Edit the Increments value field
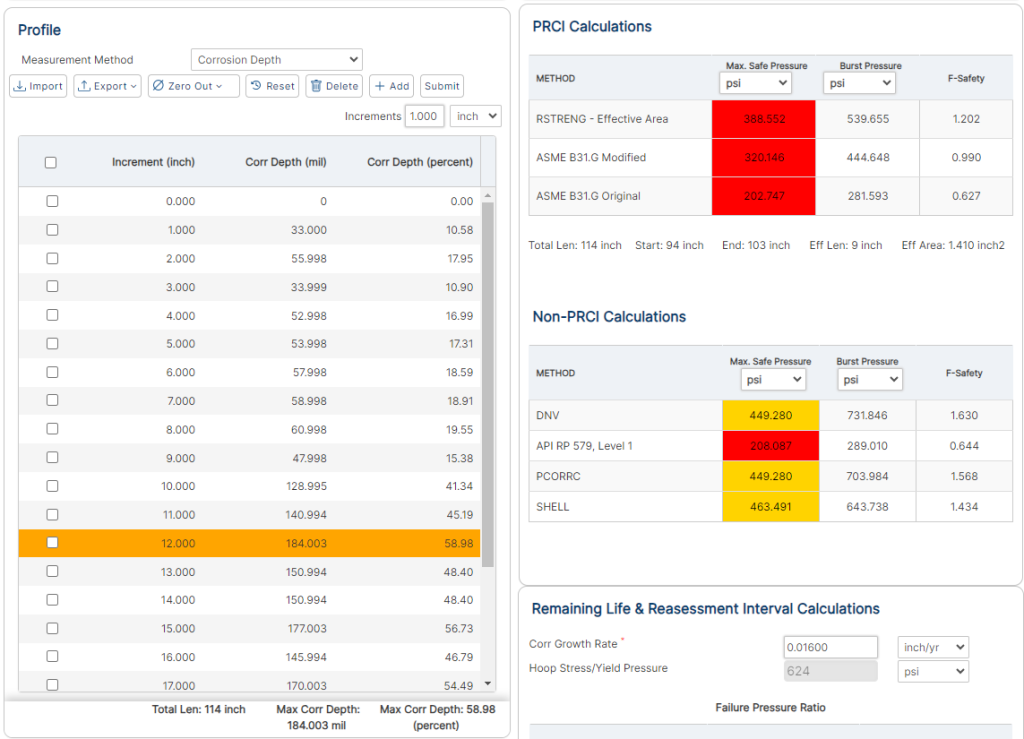 pos(424,116)
